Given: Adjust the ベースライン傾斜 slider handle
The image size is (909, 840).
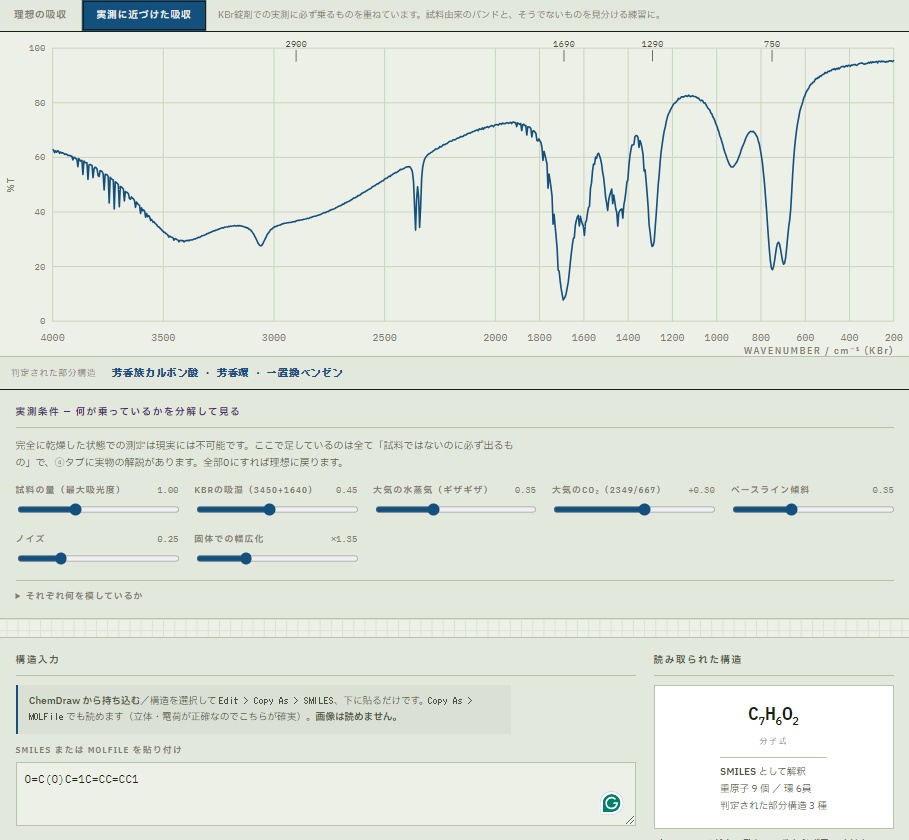Looking at the screenshot, I should tap(791, 510).
